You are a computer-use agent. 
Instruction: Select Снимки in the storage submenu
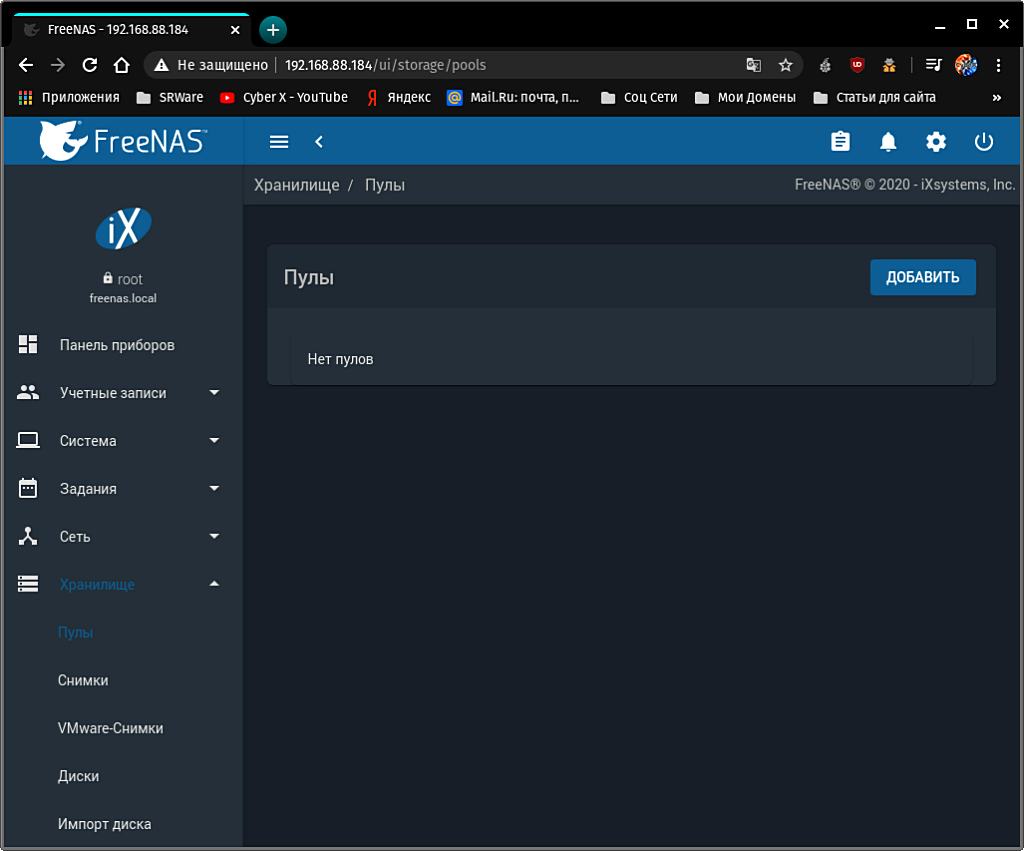pyautogui.click(x=83, y=681)
